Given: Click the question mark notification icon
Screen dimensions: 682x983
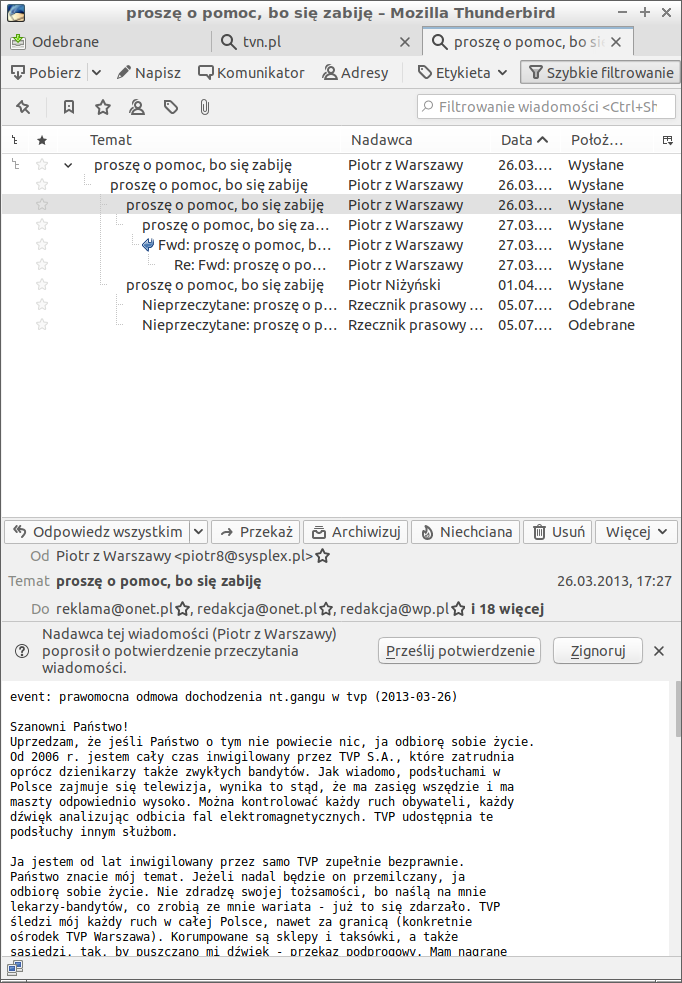Looking at the screenshot, I should [x=22, y=651].
